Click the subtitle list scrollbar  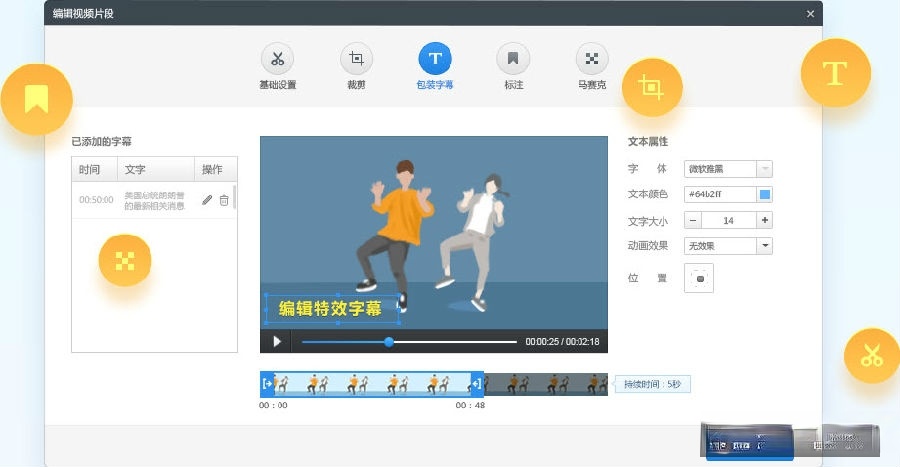pos(234,197)
